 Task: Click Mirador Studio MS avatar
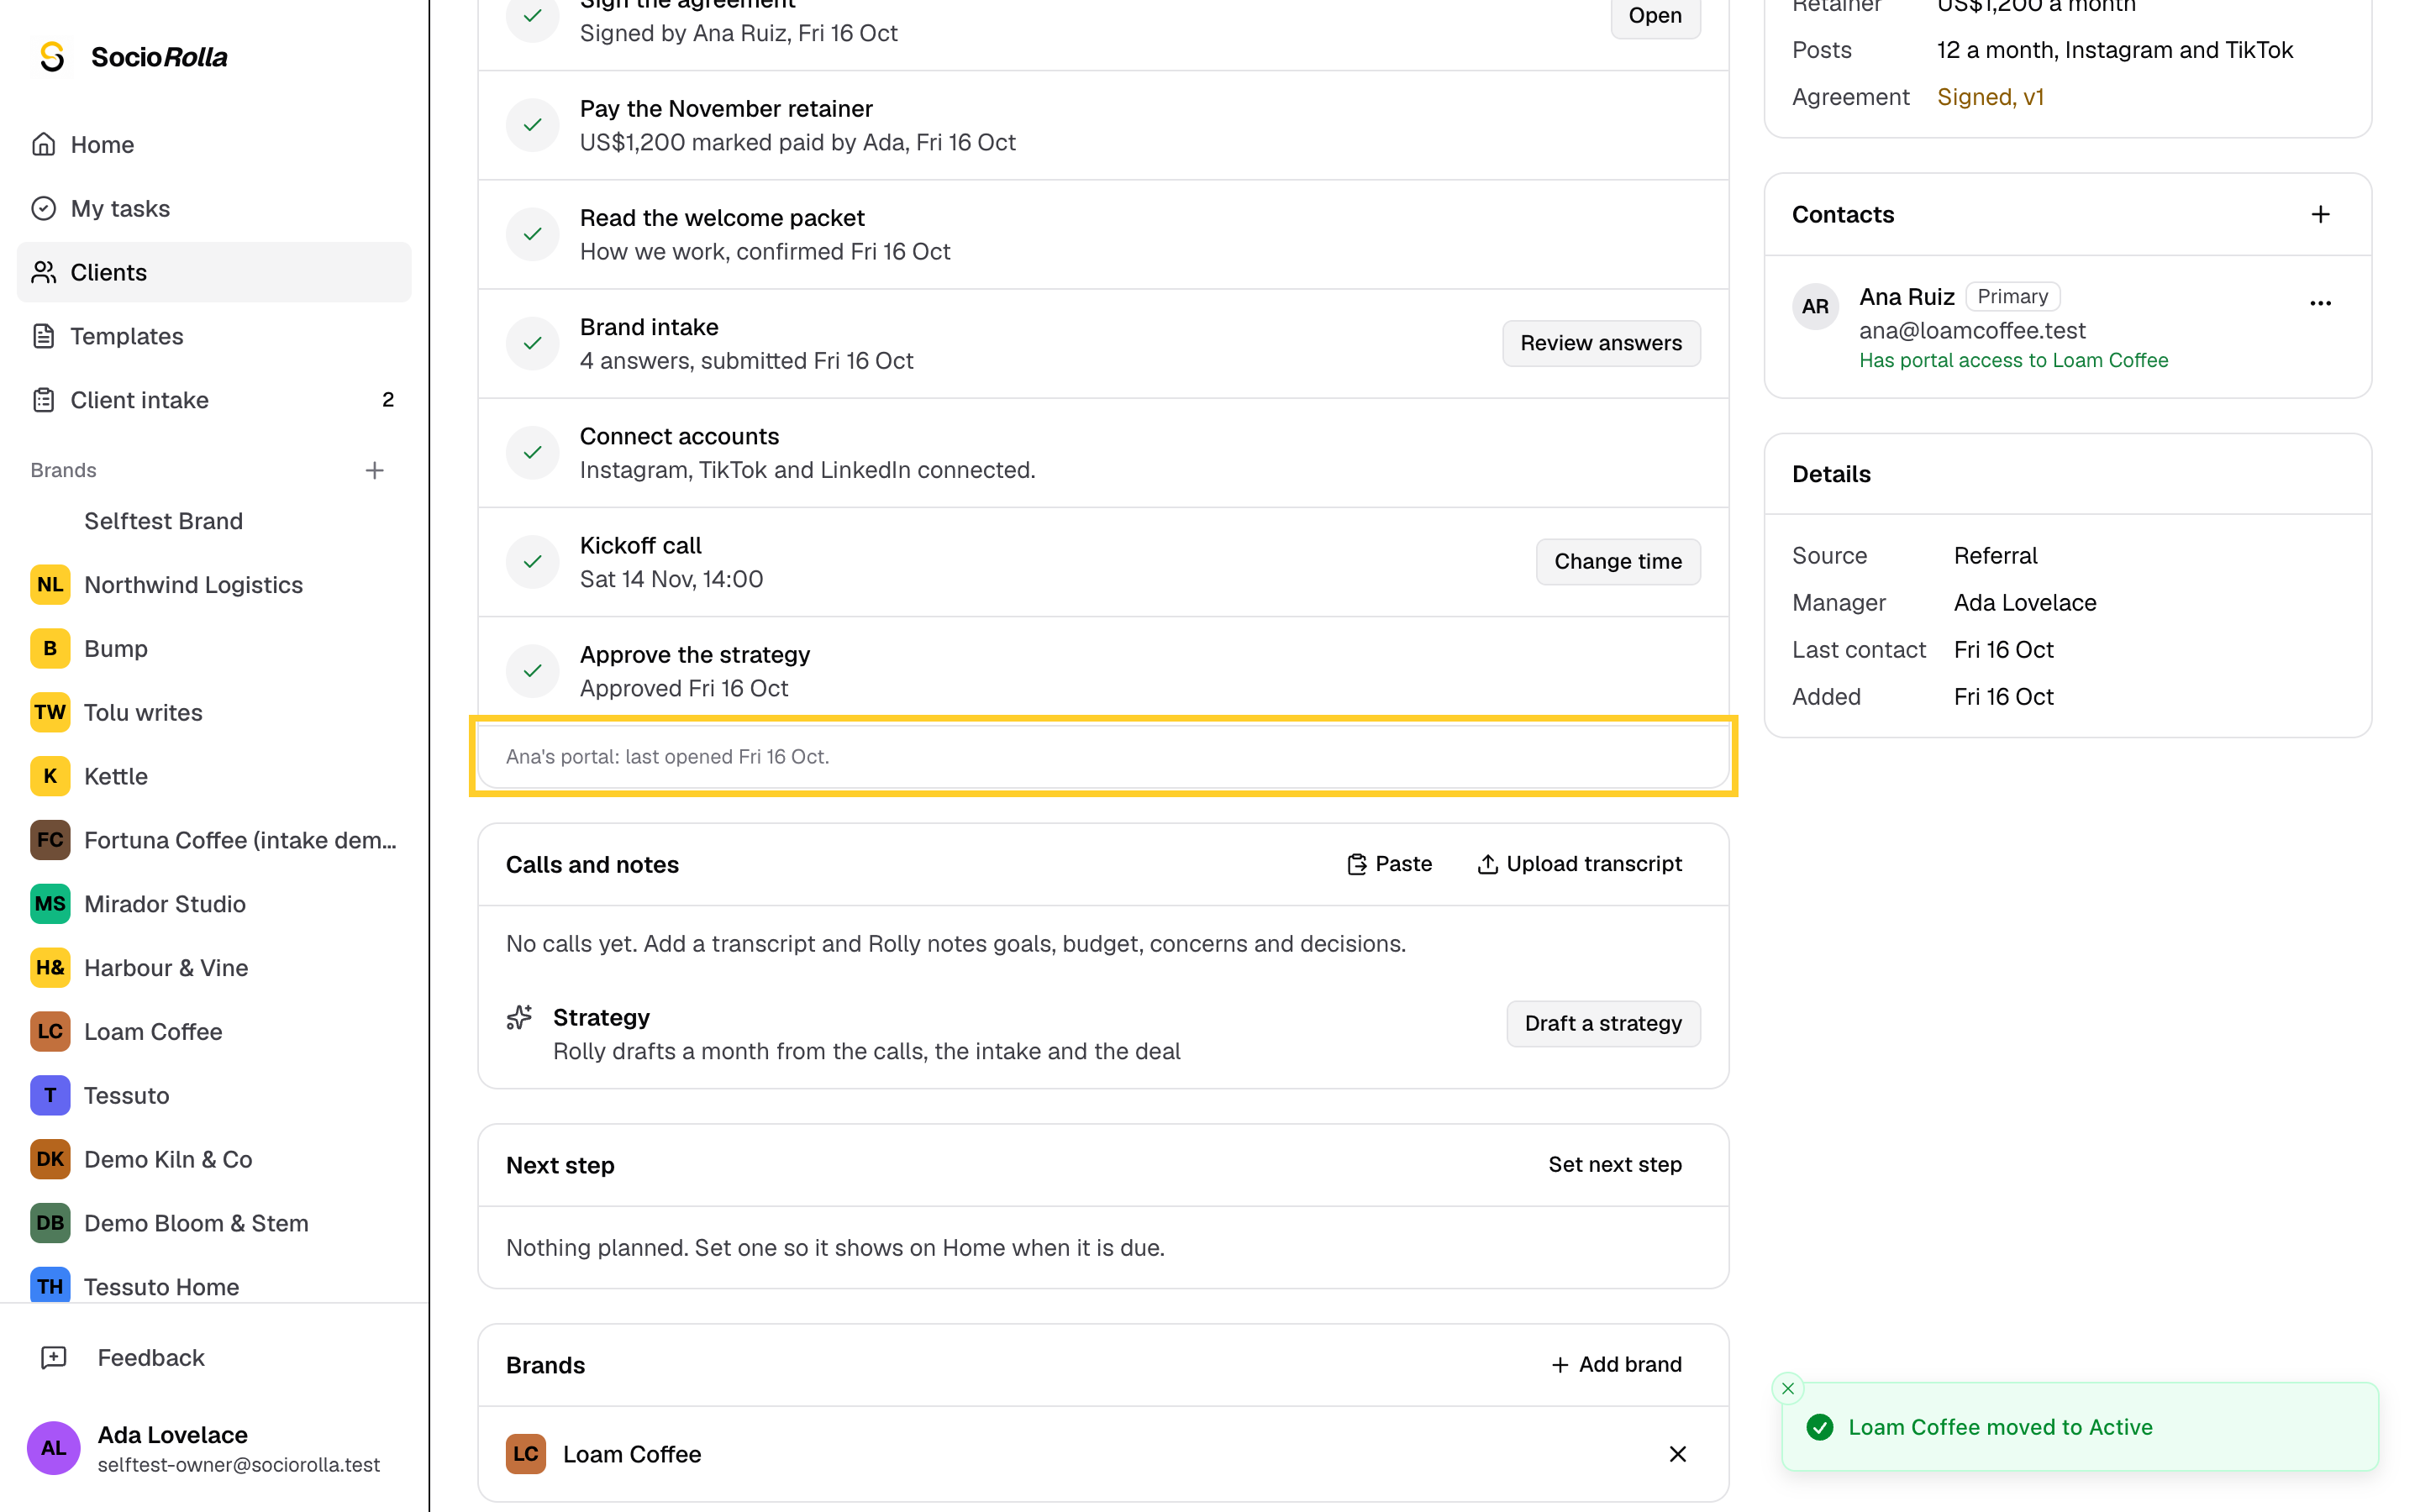click(x=50, y=904)
